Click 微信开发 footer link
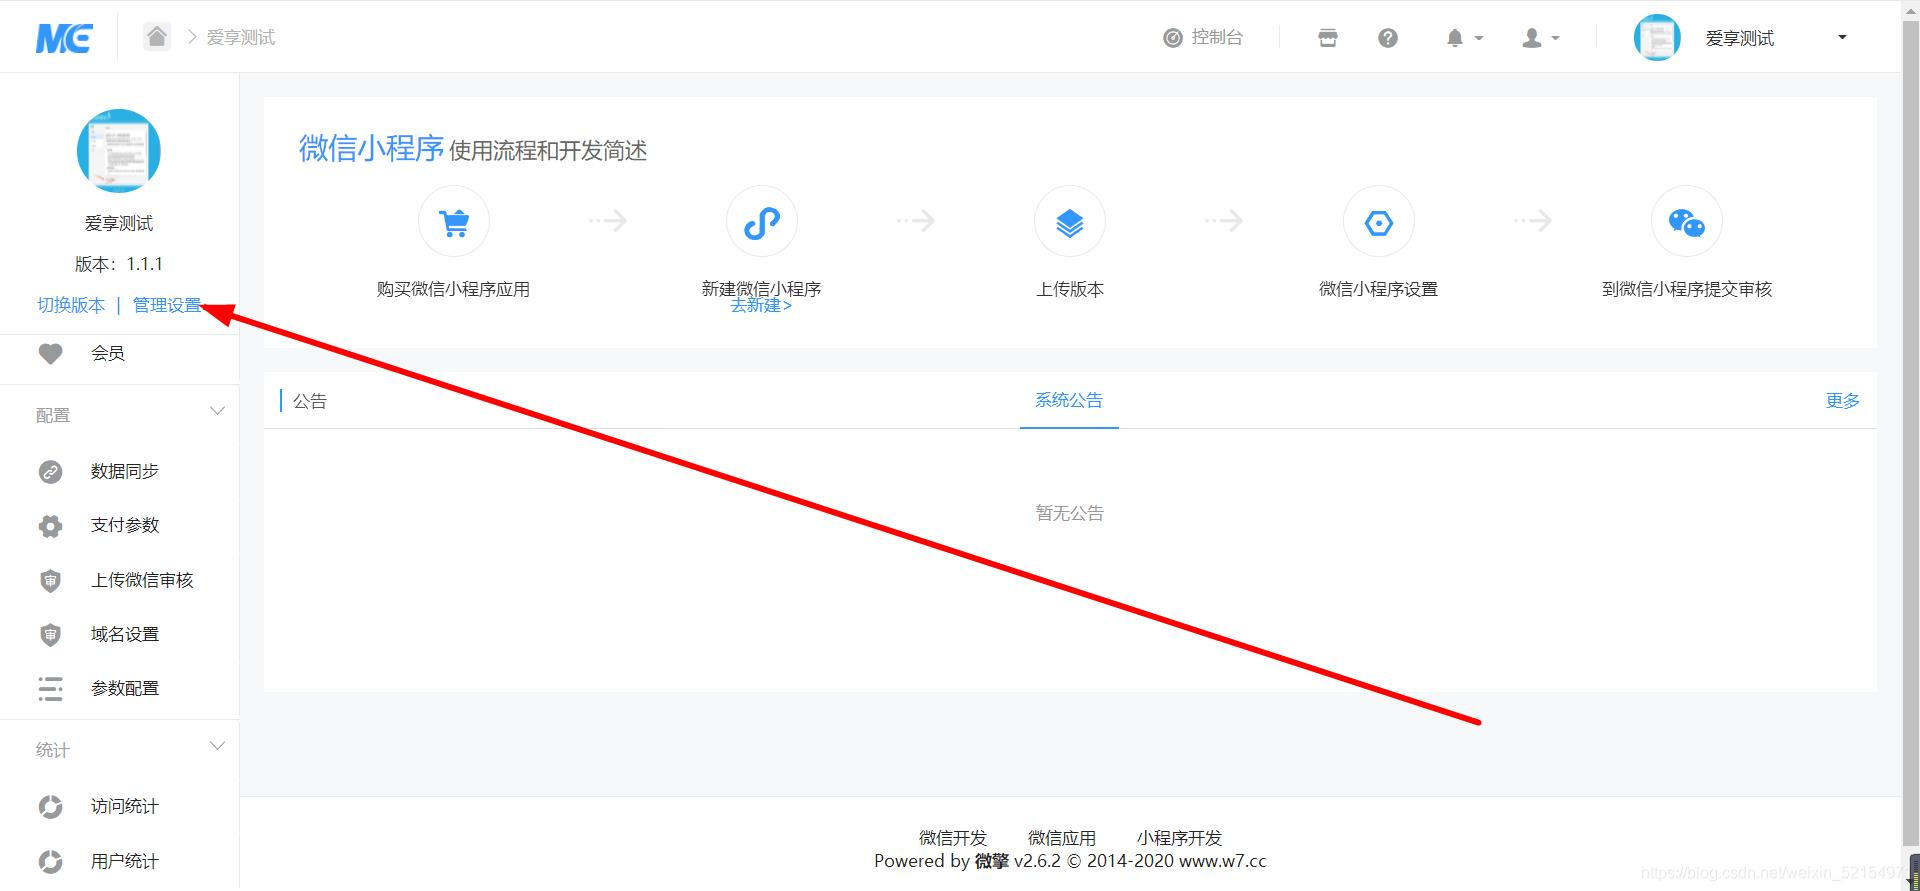The image size is (1920, 891). pos(953,838)
